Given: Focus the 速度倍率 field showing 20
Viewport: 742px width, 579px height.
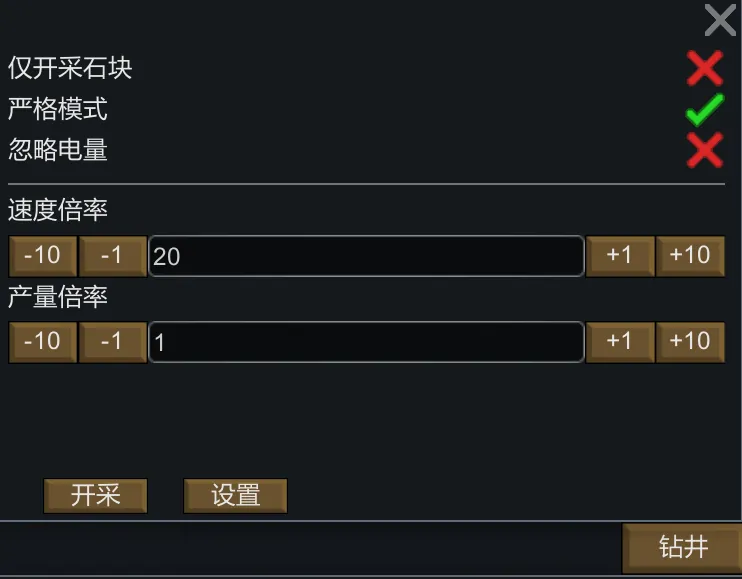Looking at the screenshot, I should click(366, 256).
